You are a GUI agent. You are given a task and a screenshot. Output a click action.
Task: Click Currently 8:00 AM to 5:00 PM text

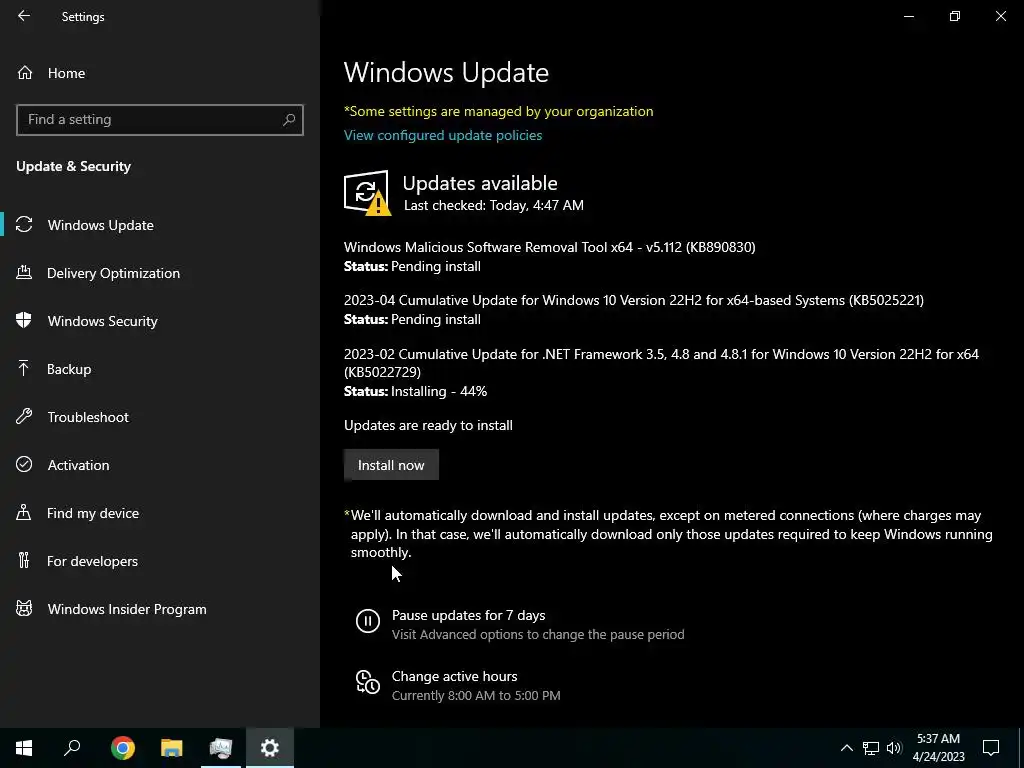pyautogui.click(x=476, y=696)
